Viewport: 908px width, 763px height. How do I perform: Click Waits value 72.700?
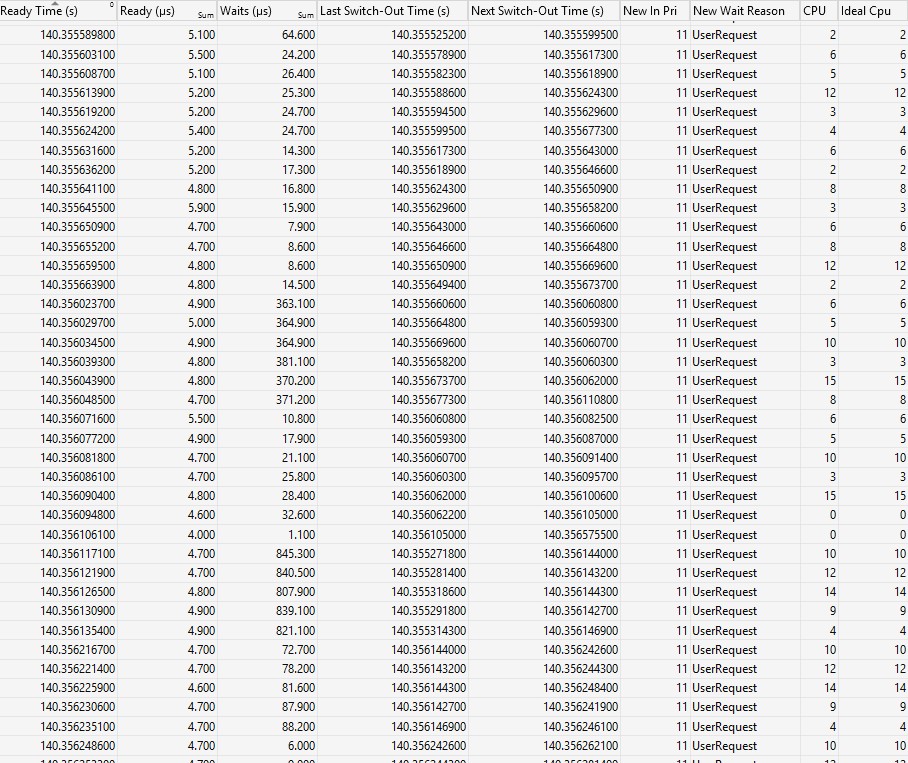pos(298,650)
